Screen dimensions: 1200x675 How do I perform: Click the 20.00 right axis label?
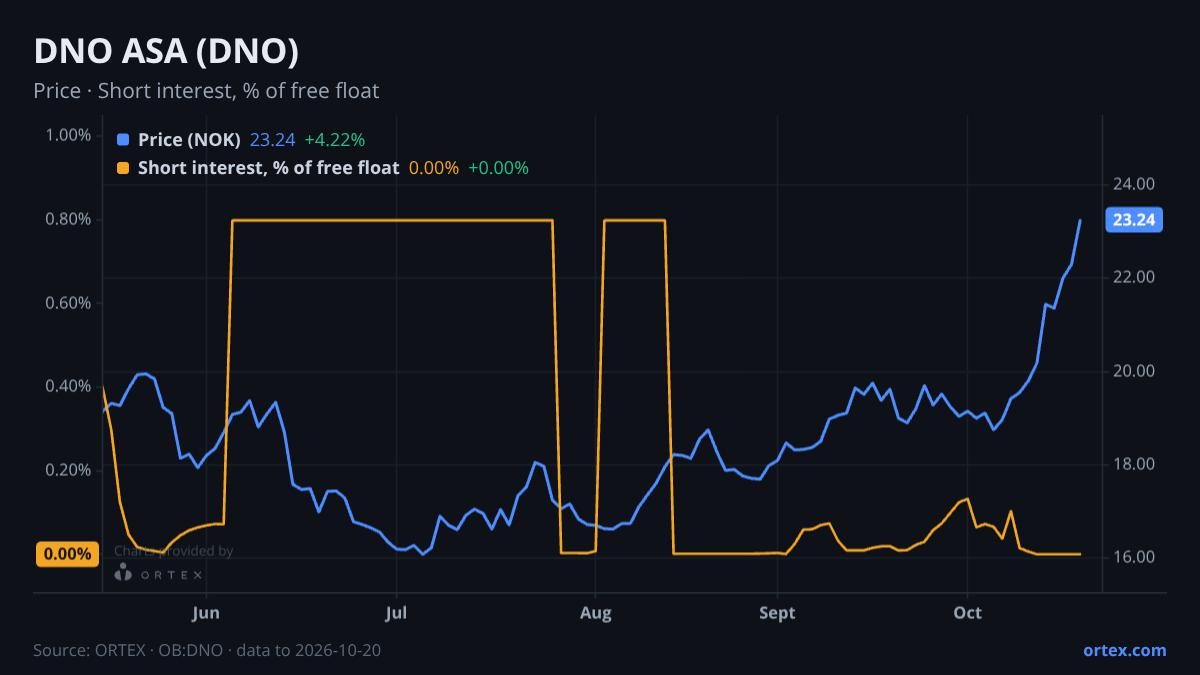[1133, 371]
